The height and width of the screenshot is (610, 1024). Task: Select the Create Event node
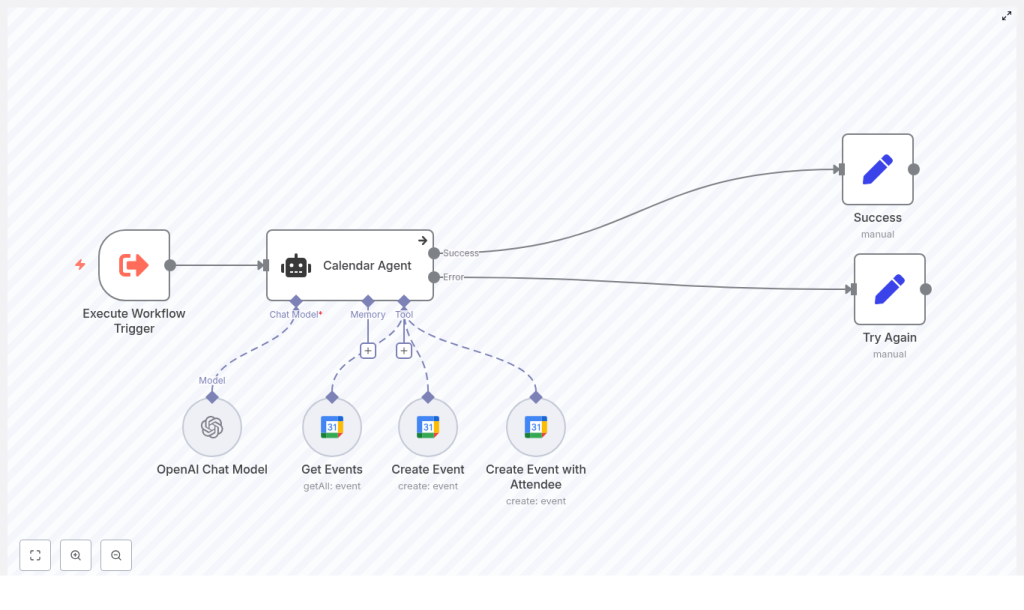(x=427, y=426)
